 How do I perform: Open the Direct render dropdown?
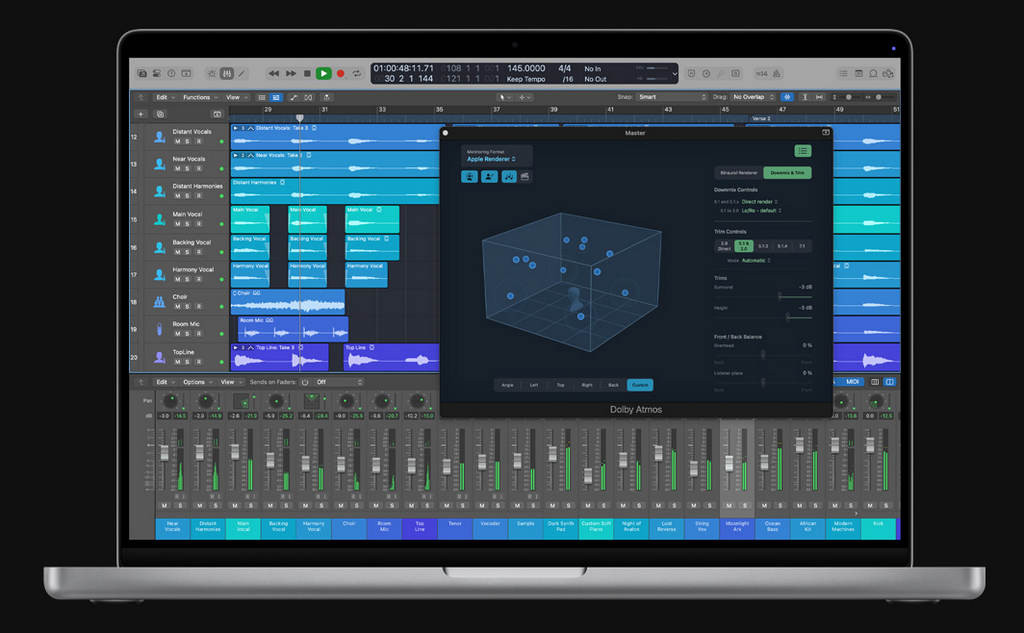(760, 202)
